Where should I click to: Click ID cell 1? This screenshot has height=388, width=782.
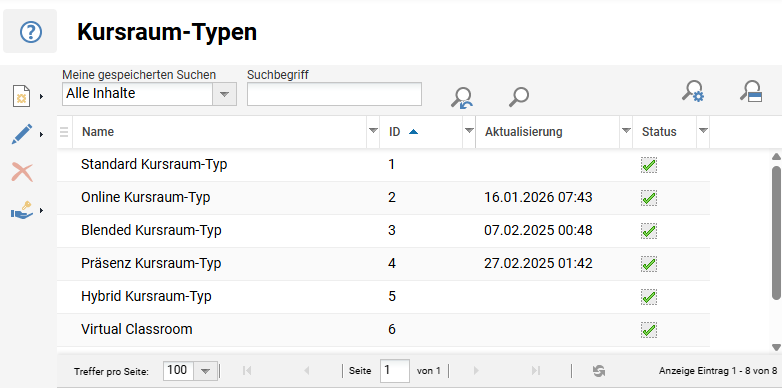point(391,165)
